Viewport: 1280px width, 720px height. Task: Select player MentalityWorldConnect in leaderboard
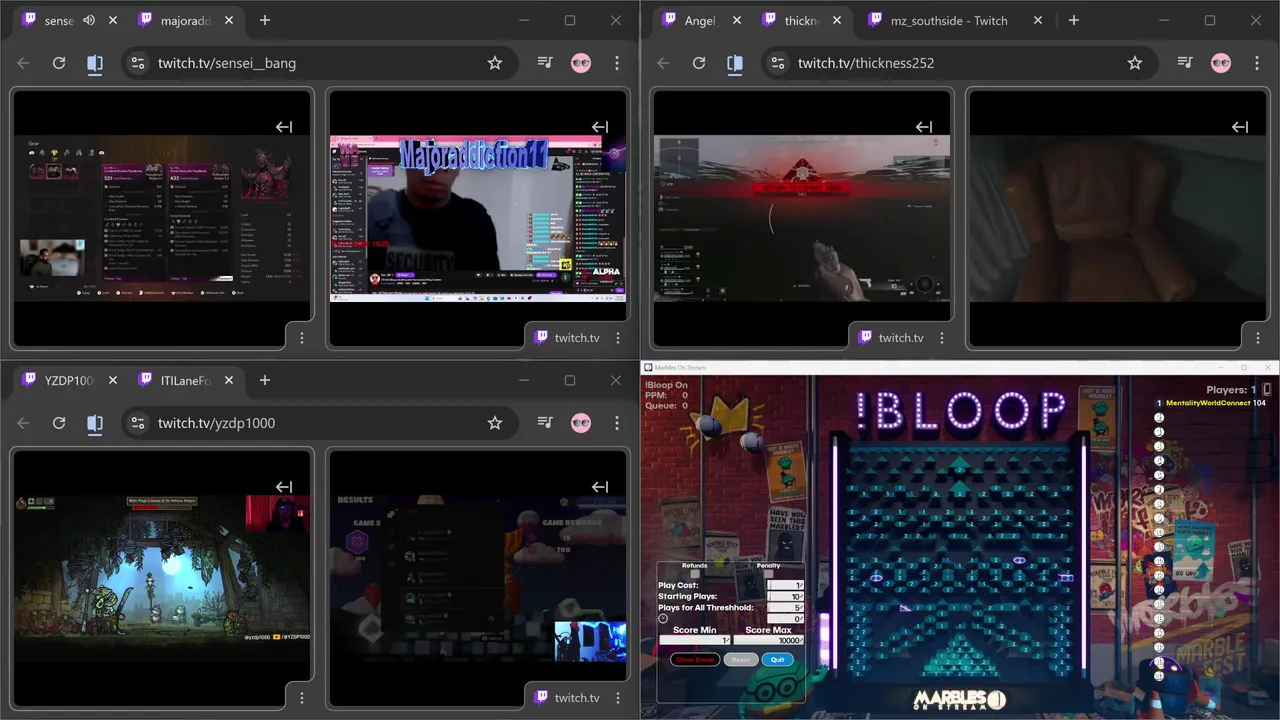pos(1208,403)
